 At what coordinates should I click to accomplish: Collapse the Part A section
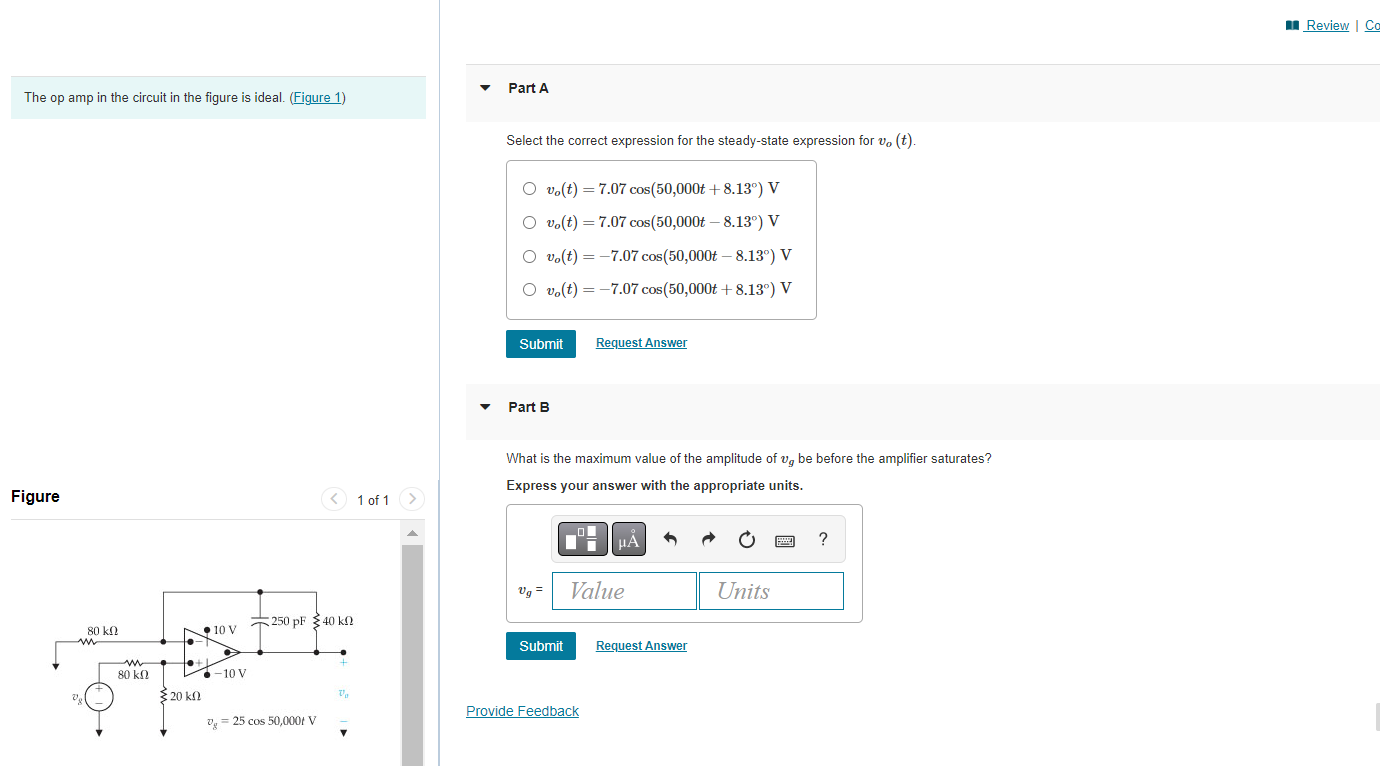pyautogui.click(x=485, y=88)
